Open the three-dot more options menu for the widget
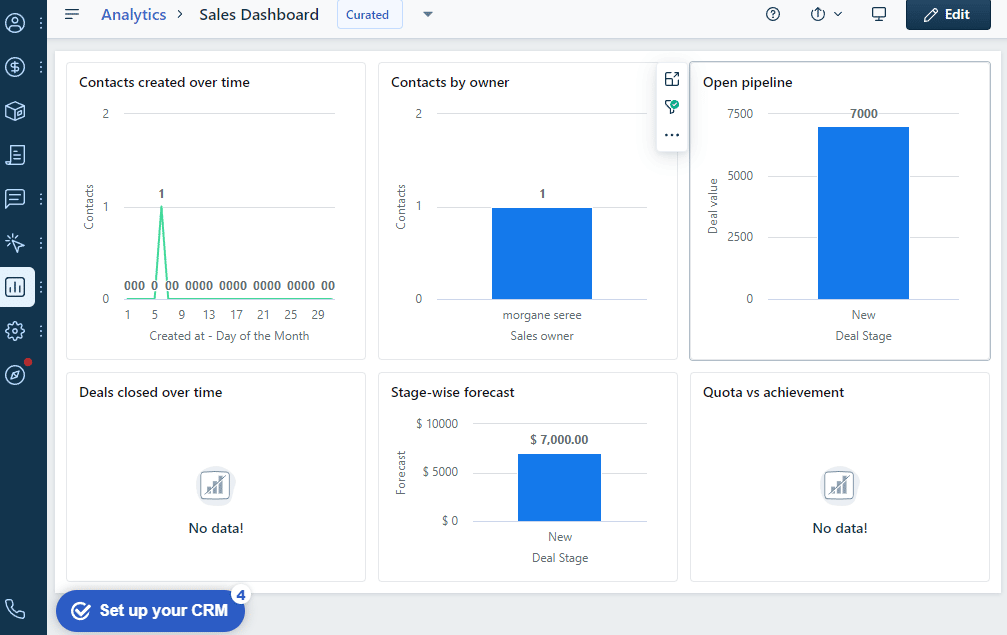1007x635 pixels. click(672, 135)
